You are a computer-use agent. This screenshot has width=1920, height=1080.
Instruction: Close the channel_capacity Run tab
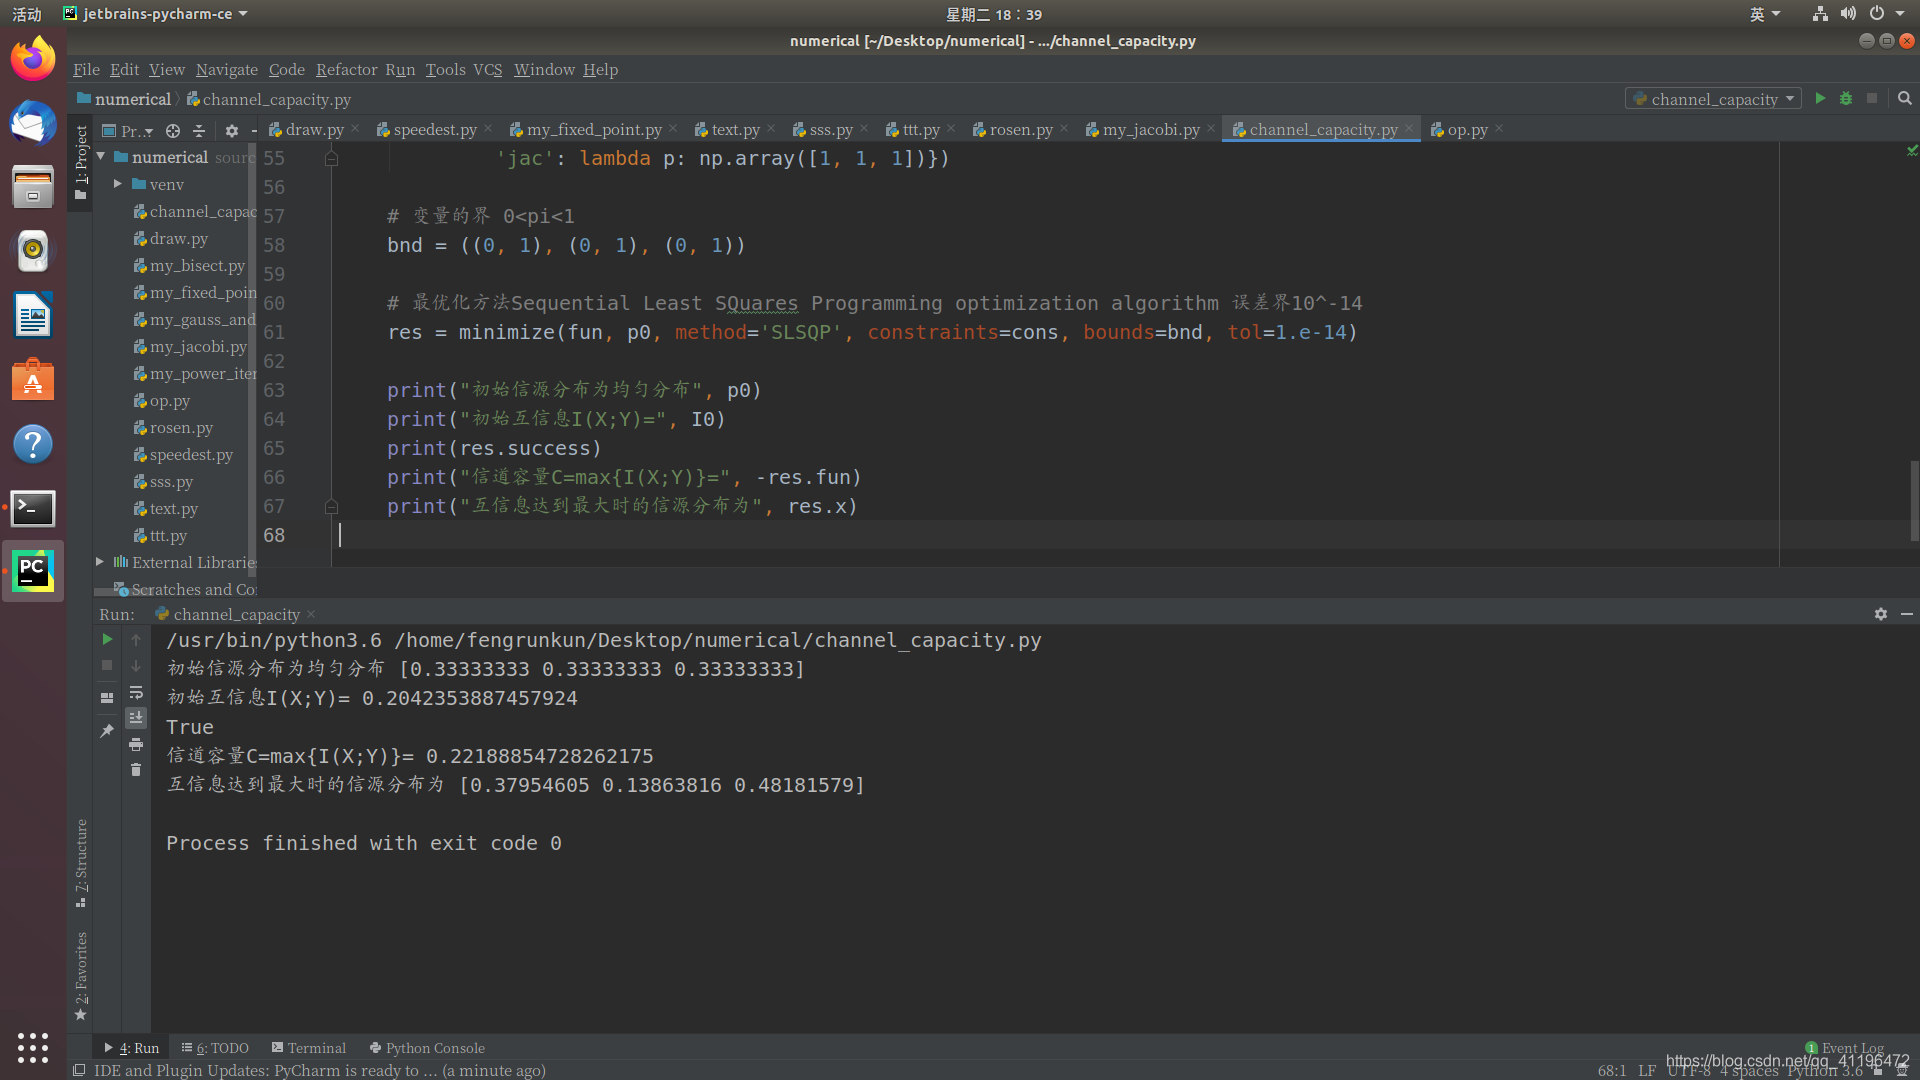coord(311,614)
